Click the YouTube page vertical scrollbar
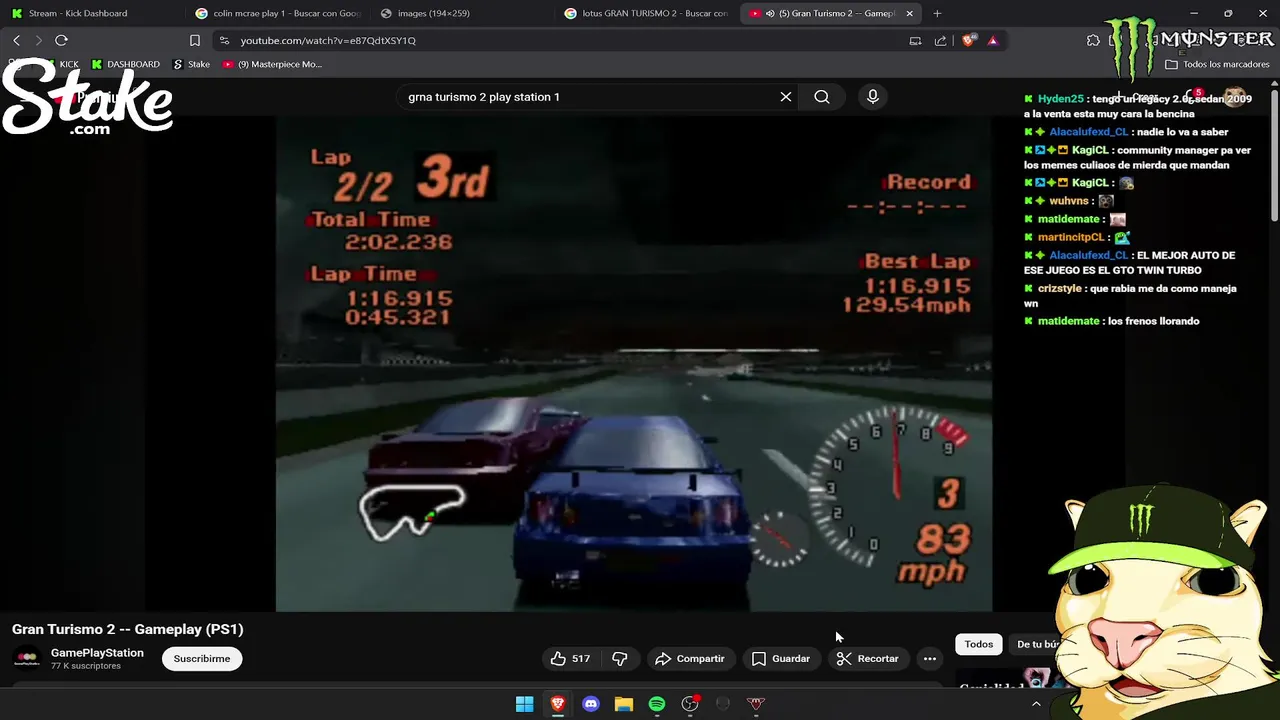Image resolution: width=1280 pixels, height=720 pixels. (1274, 157)
